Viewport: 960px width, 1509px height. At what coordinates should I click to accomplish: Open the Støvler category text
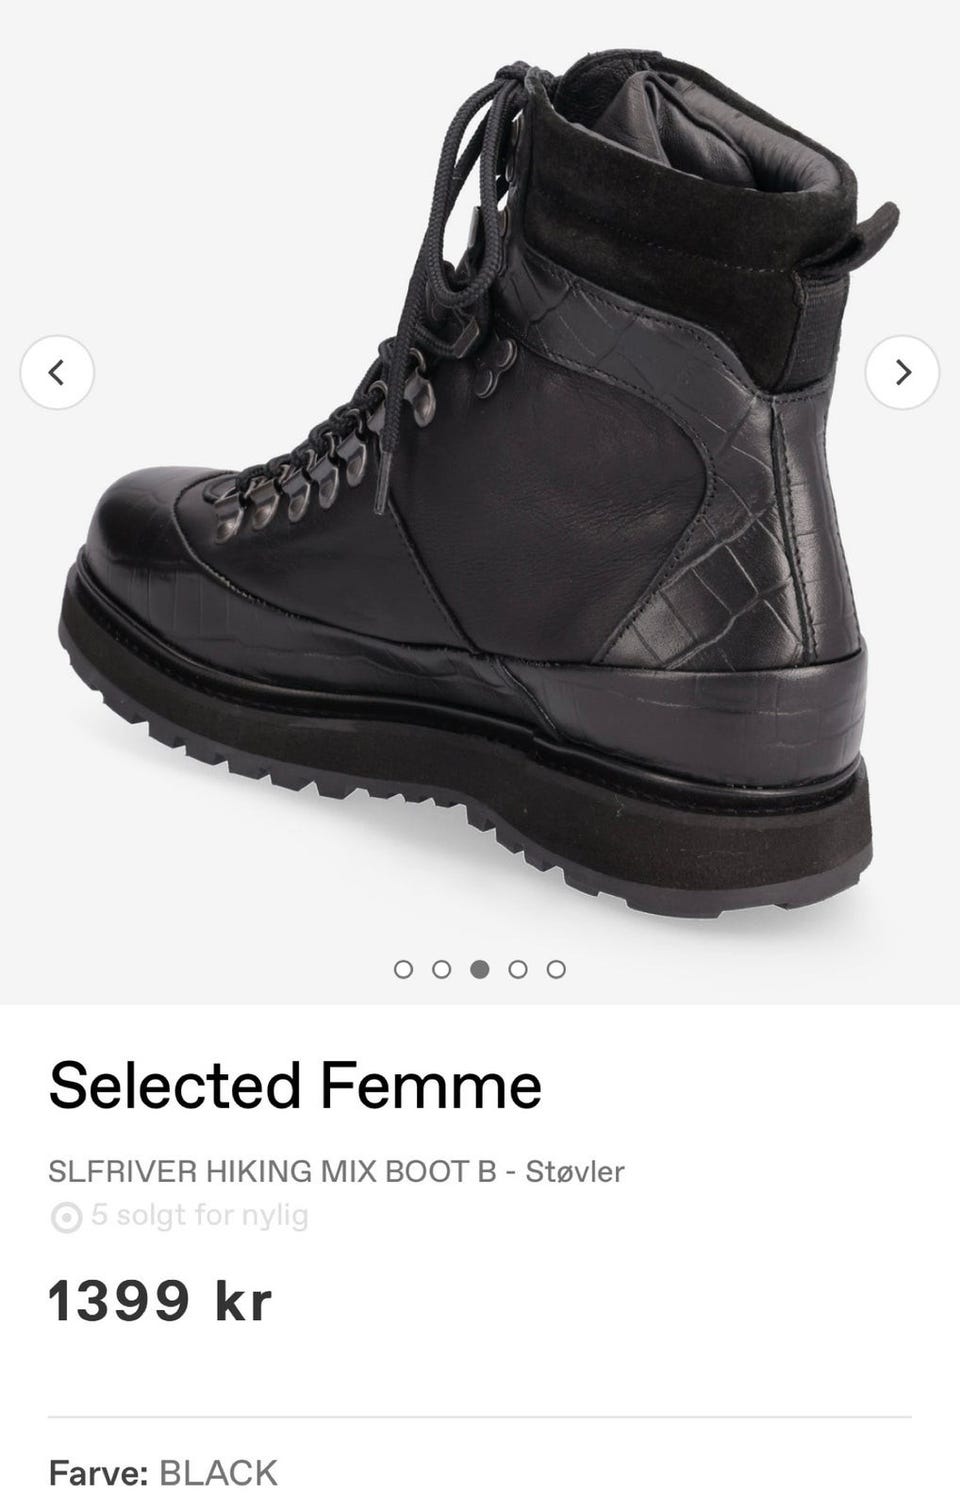574,1171
